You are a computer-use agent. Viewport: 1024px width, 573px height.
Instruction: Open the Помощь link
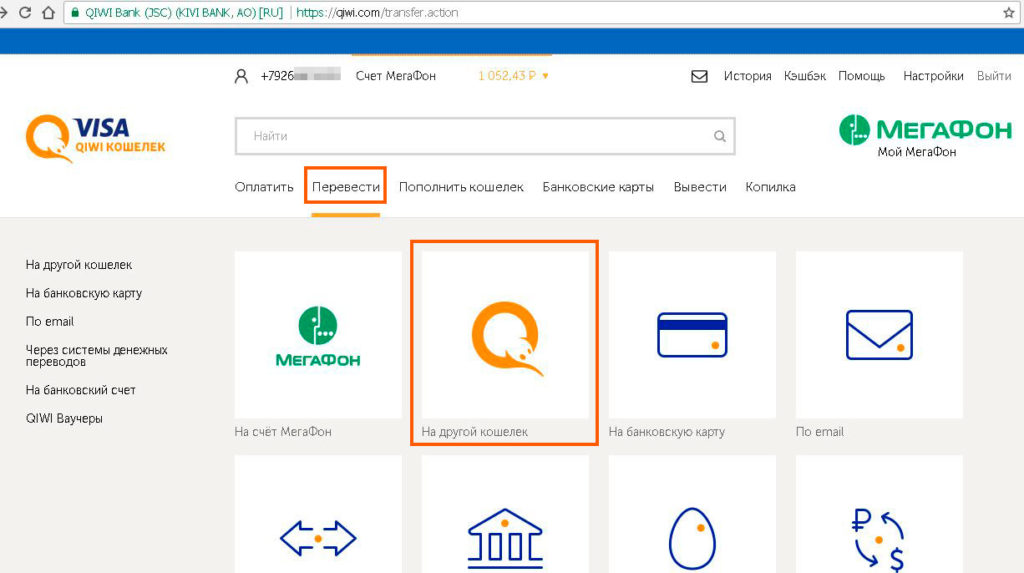(861, 76)
